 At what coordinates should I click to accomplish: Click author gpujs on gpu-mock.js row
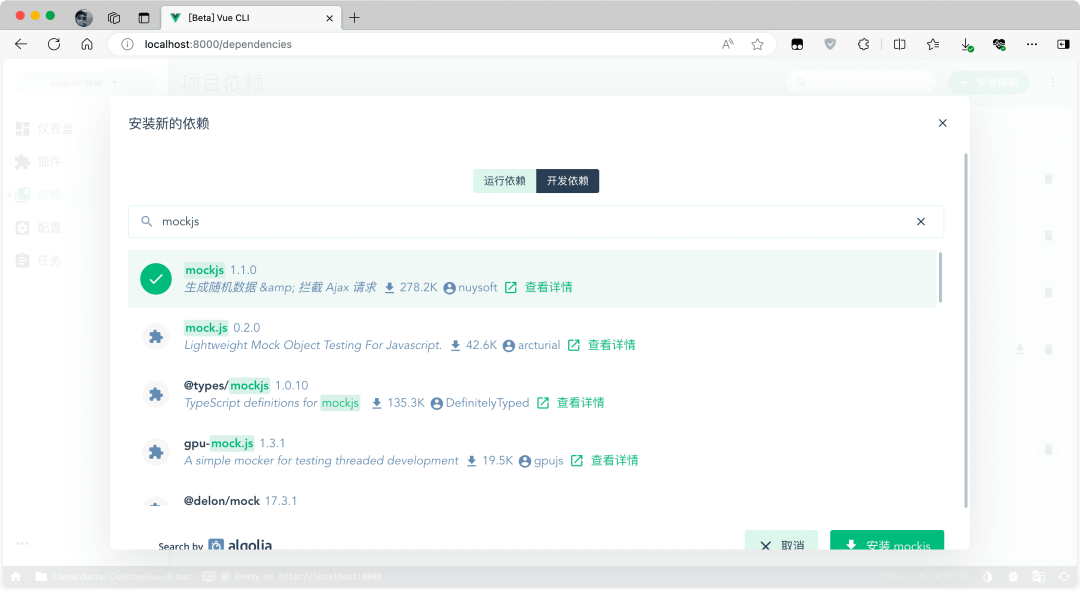[541, 461]
